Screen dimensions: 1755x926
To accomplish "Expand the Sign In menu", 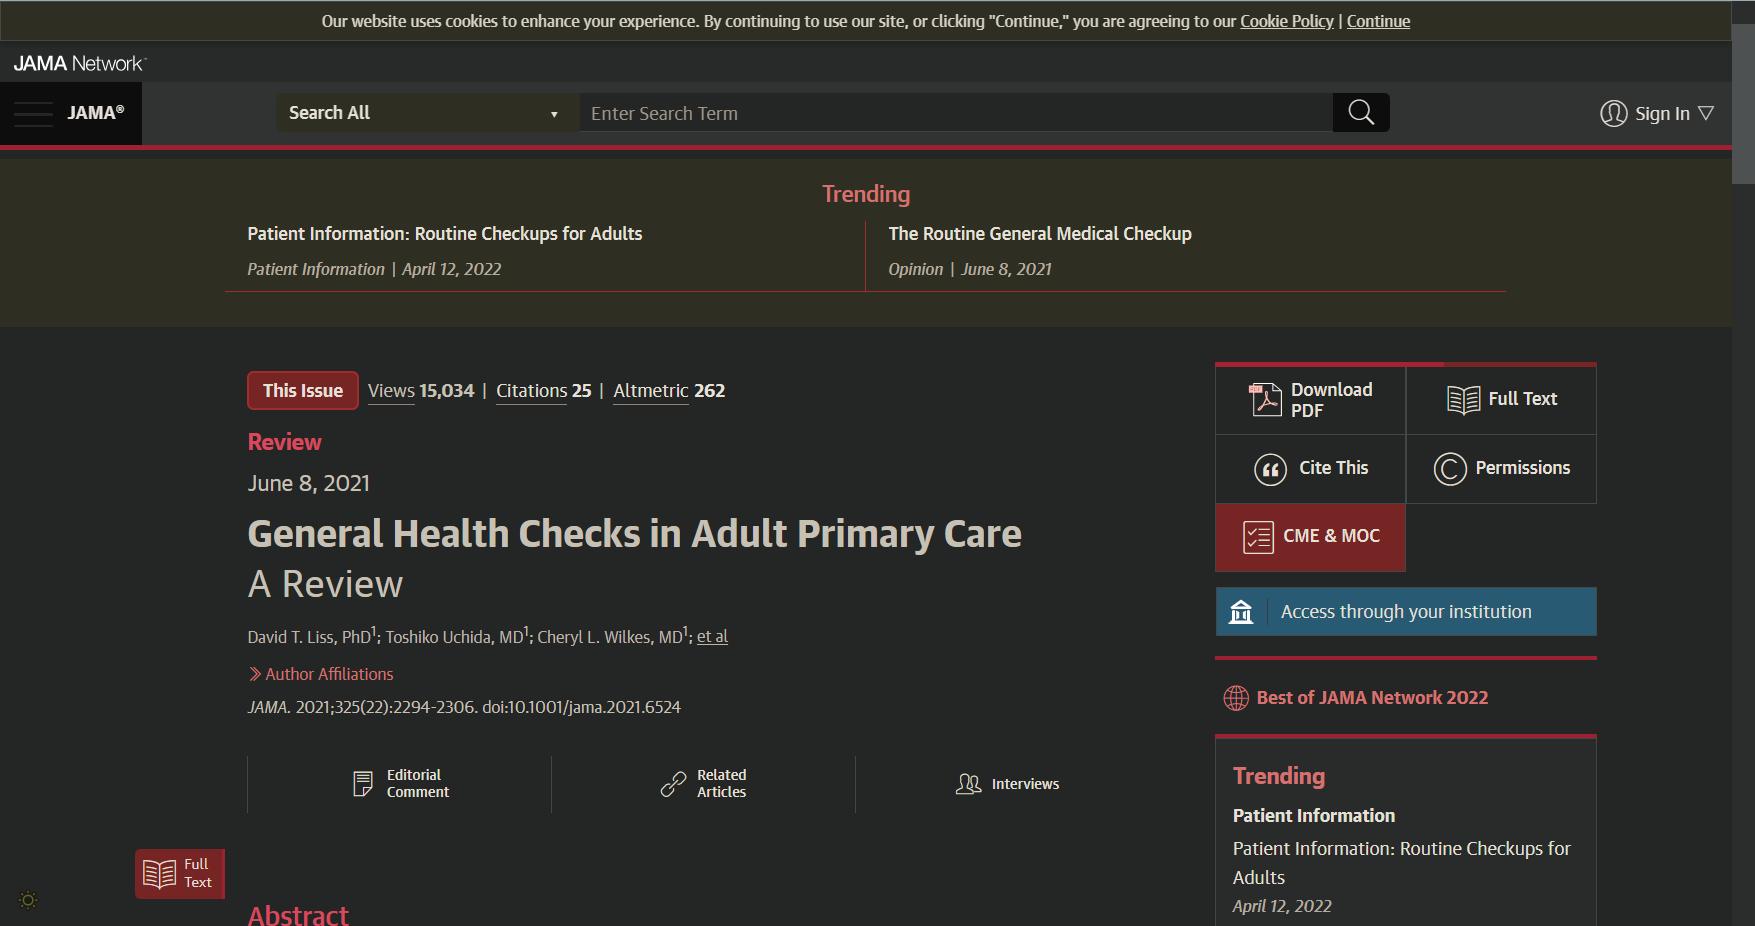I will tap(1656, 114).
